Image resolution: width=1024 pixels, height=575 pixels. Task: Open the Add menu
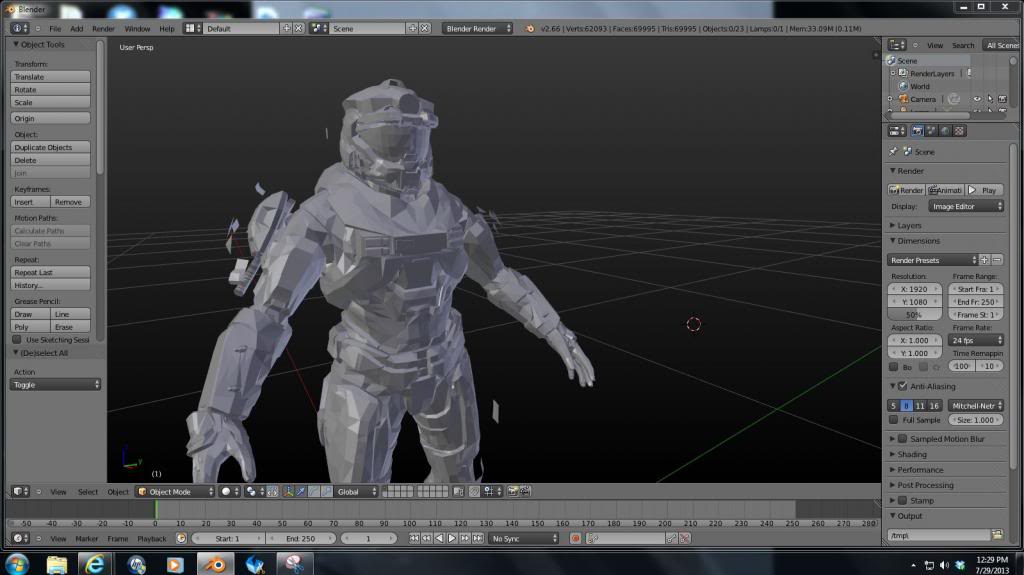pyautogui.click(x=76, y=29)
